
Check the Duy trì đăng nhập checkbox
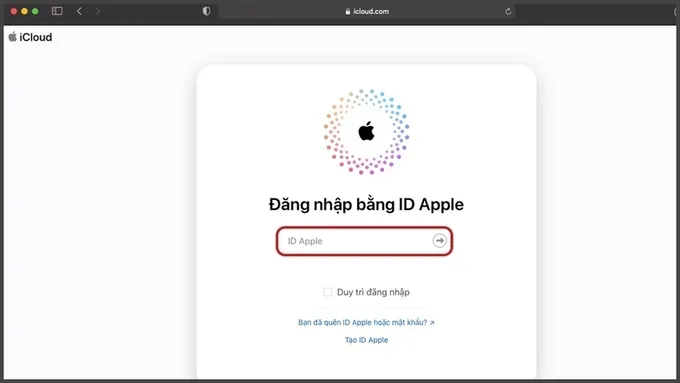327,292
